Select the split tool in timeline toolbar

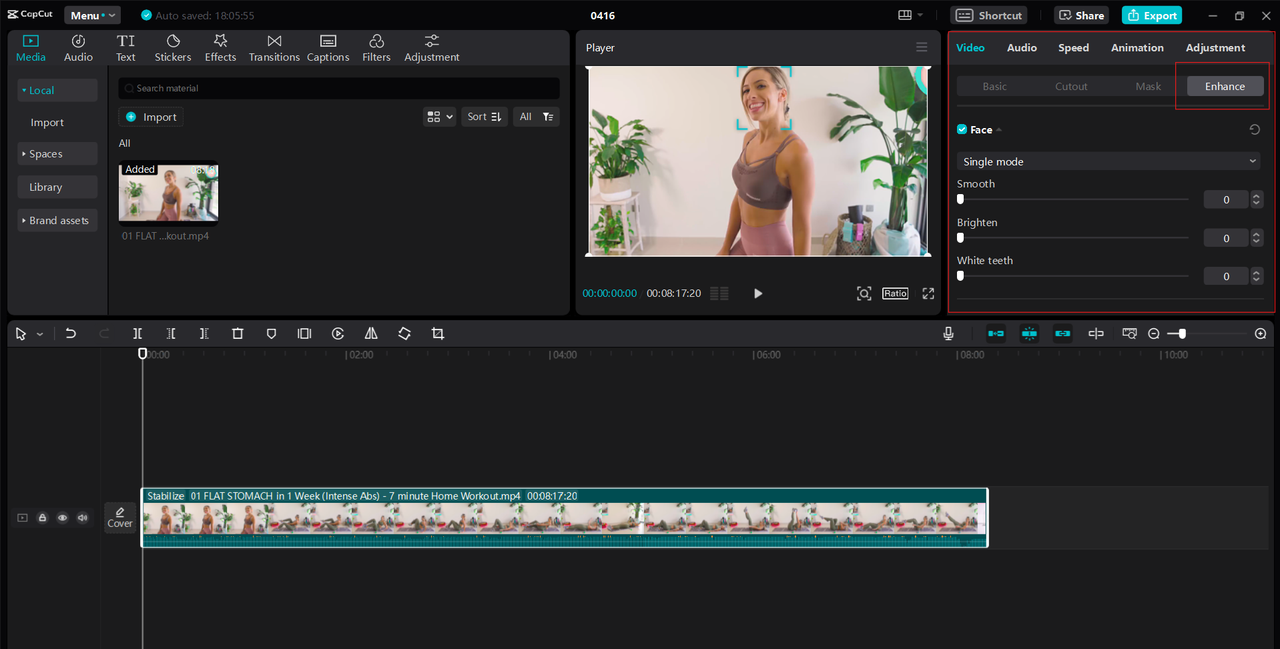click(138, 334)
